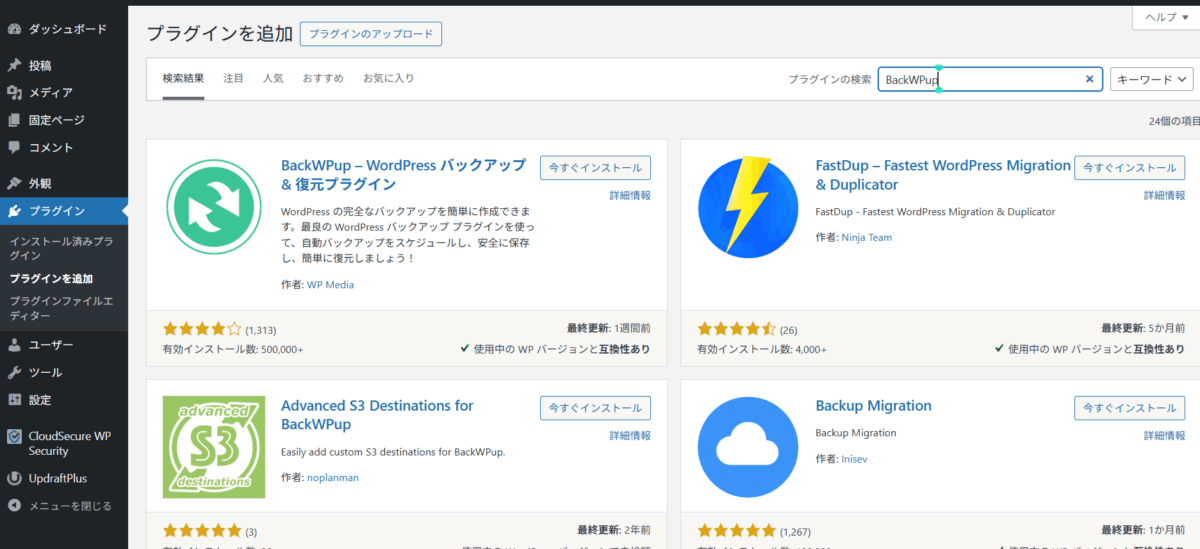Click the Advanced S3 Destinations plugin icon
Screen dimensions: 1200x549
pos(214,447)
